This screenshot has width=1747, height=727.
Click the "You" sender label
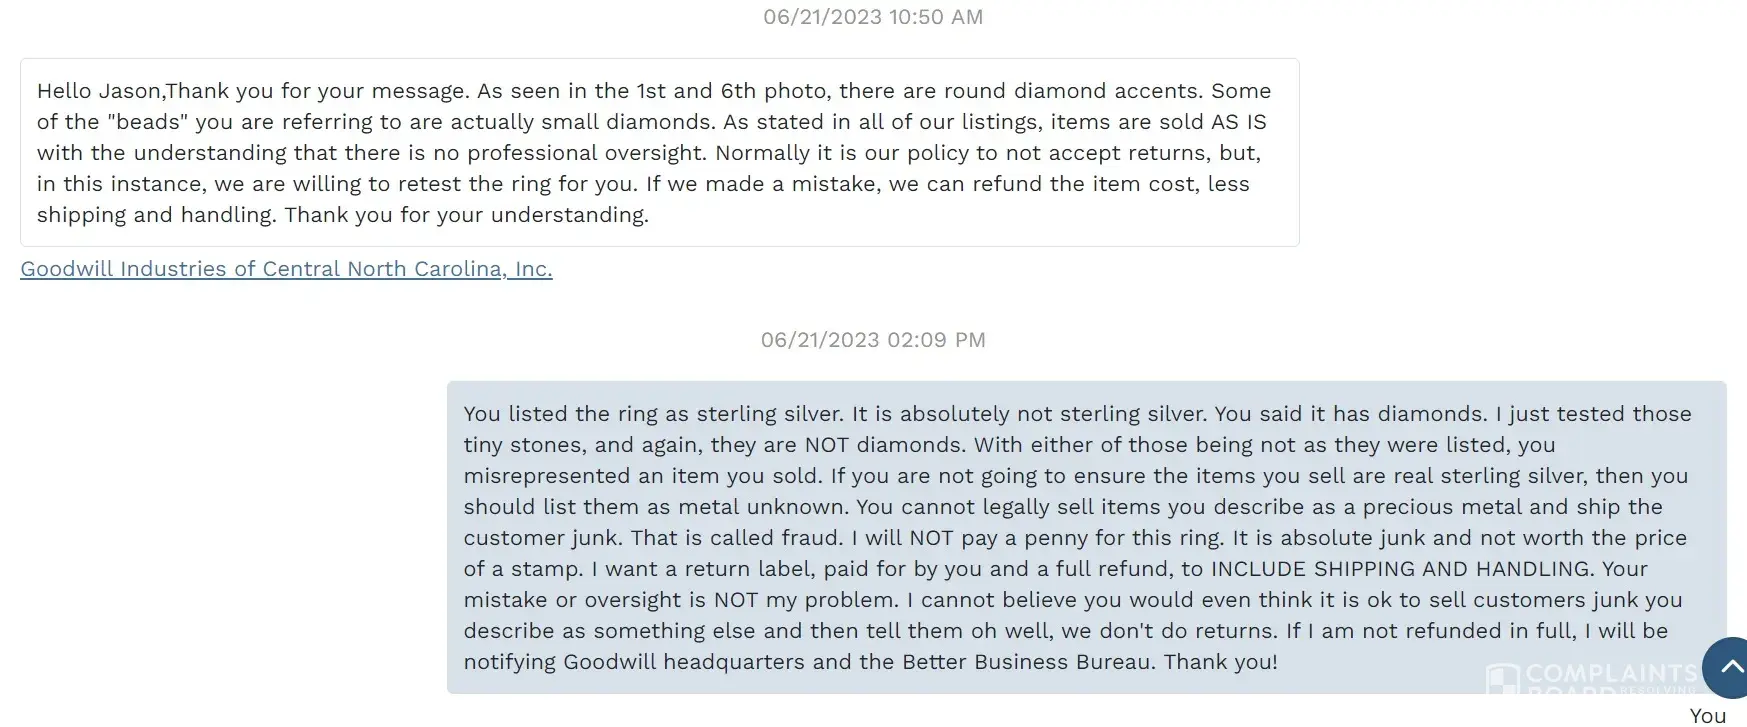[1707, 715]
